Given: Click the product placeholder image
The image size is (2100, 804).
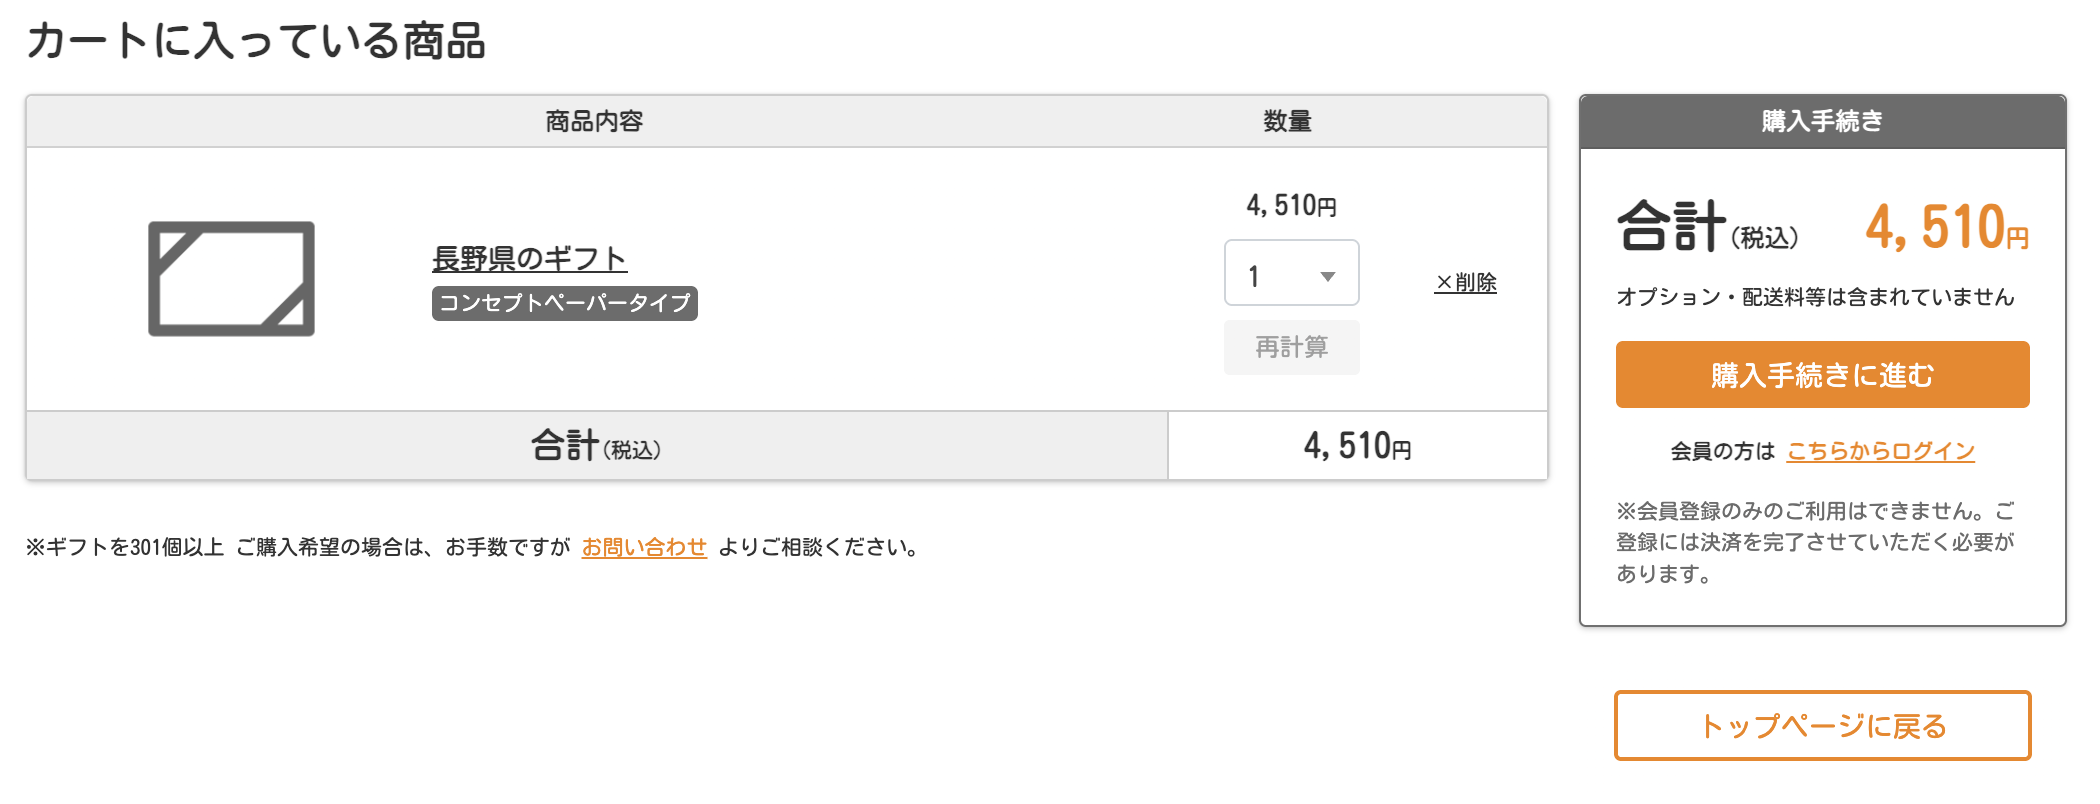Looking at the screenshot, I should 231,278.
